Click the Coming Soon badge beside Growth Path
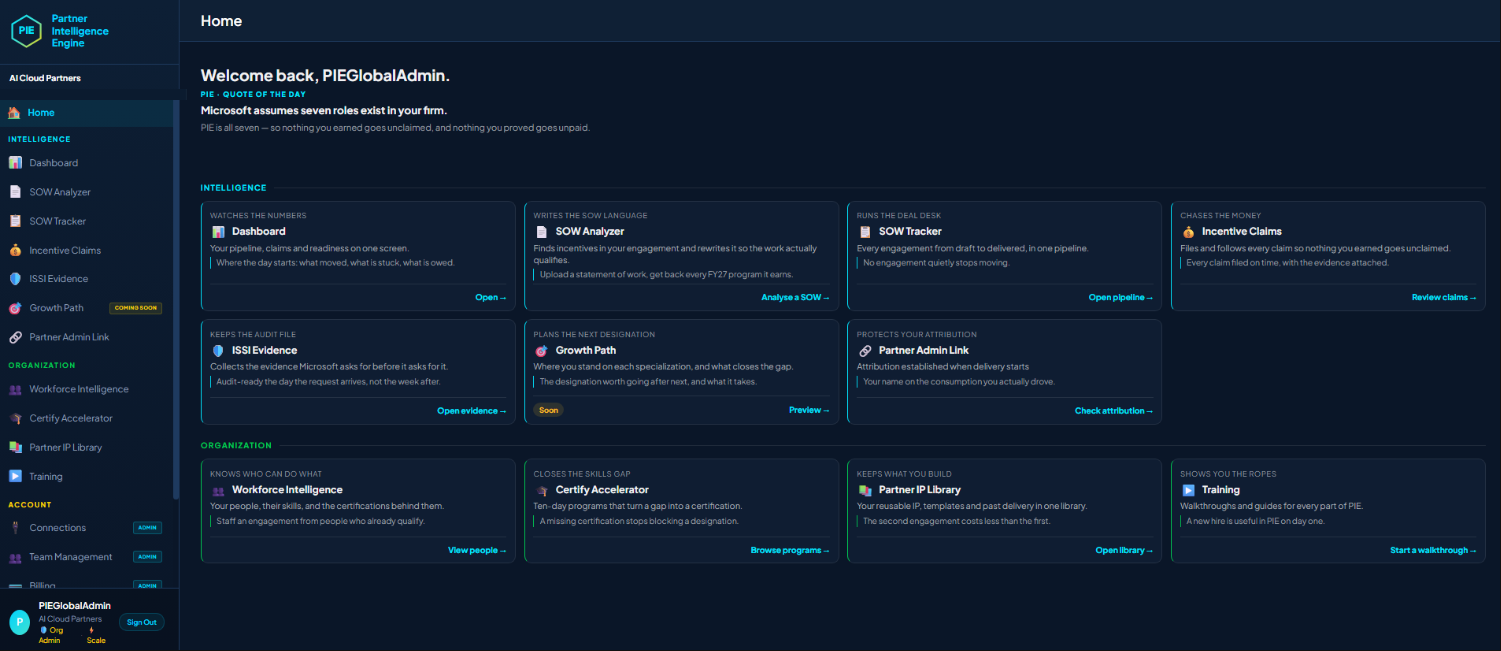 click(135, 308)
